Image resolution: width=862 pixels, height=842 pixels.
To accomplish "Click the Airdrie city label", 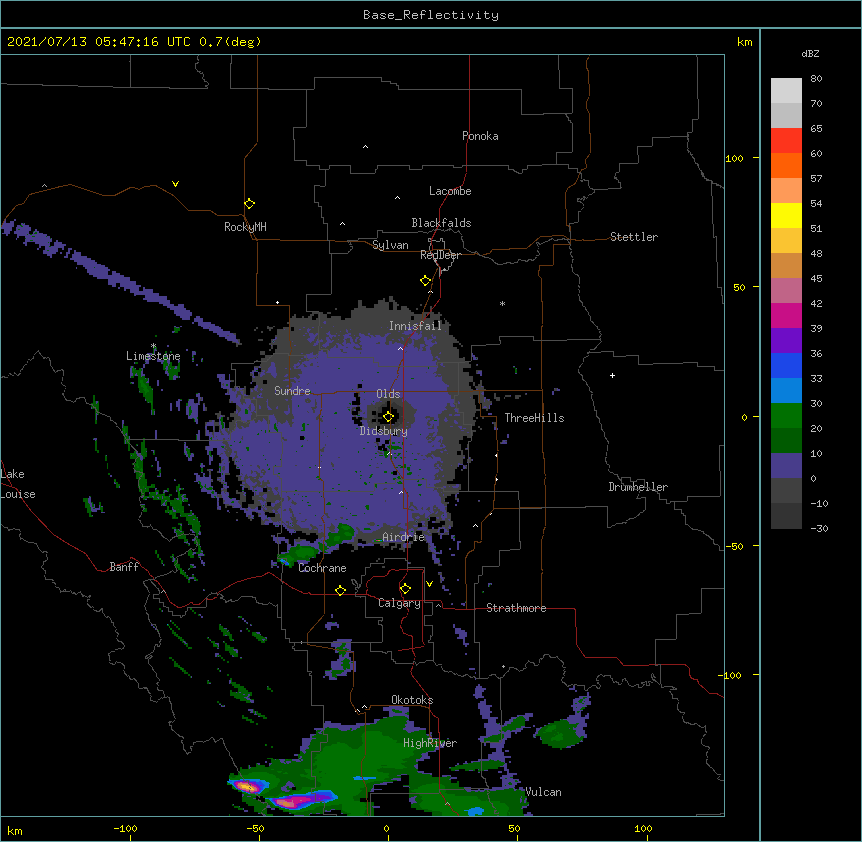I will [404, 537].
